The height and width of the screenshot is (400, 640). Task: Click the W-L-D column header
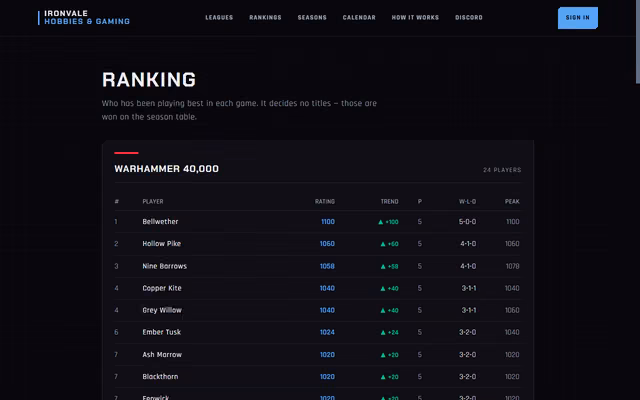[467, 202]
